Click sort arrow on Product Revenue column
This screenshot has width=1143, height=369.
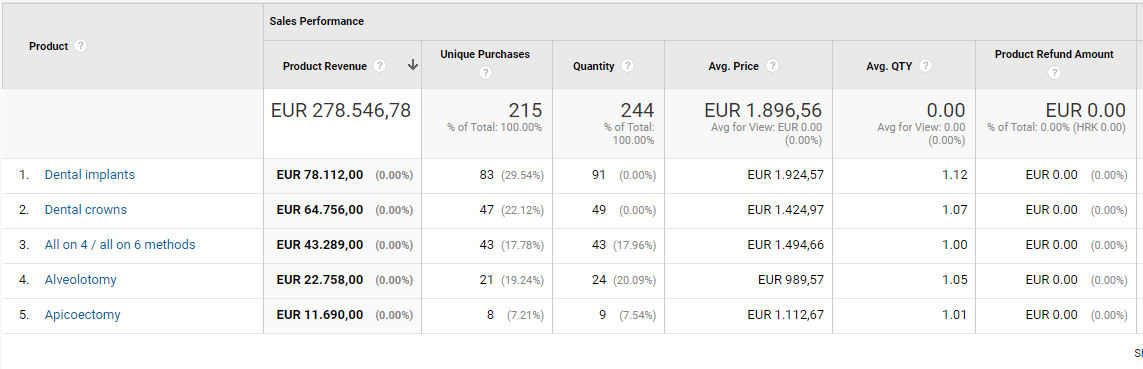[413, 66]
